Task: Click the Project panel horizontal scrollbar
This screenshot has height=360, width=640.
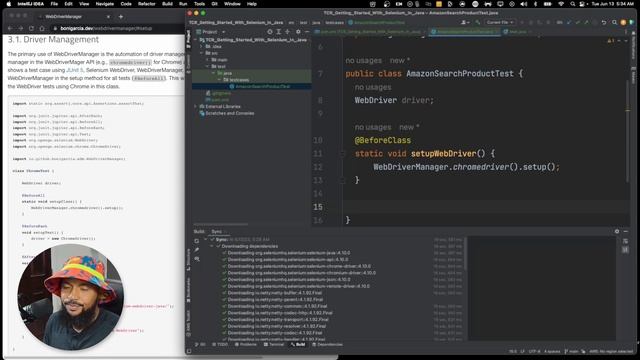Action: pyautogui.click(x=220, y=224)
